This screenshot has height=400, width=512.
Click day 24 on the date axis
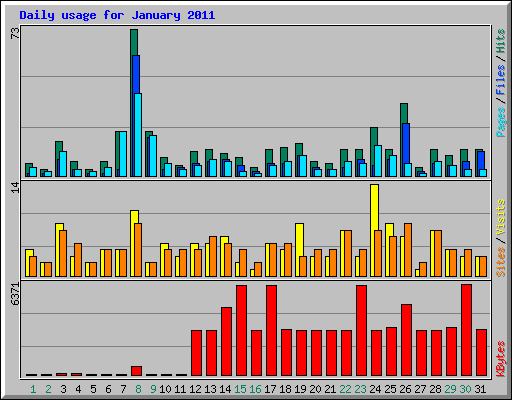[x=375, y=389]
